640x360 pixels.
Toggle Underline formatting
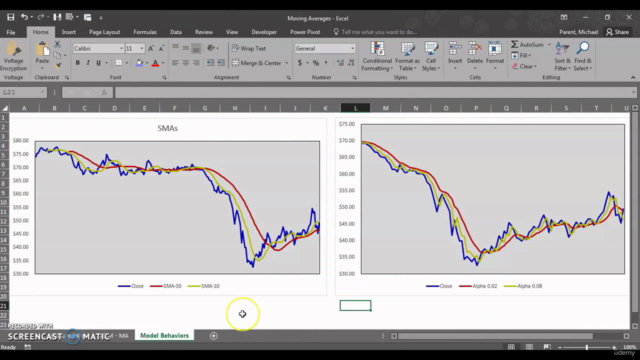click(x=98, y=63)
